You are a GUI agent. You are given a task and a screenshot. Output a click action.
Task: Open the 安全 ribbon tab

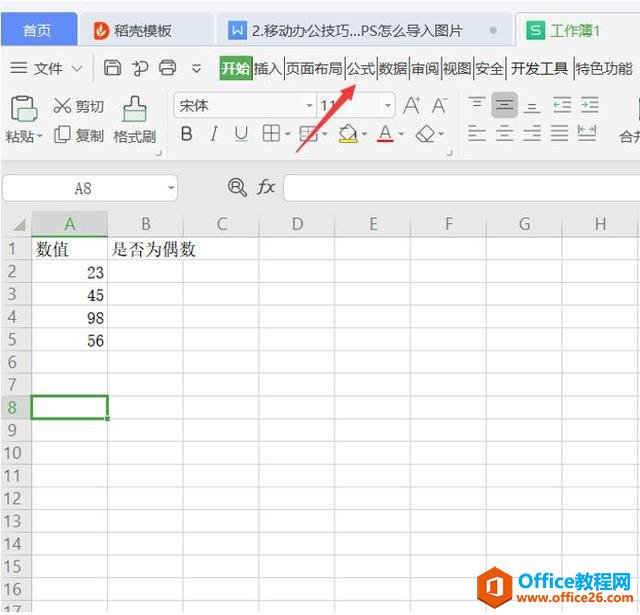coord(489,68)
